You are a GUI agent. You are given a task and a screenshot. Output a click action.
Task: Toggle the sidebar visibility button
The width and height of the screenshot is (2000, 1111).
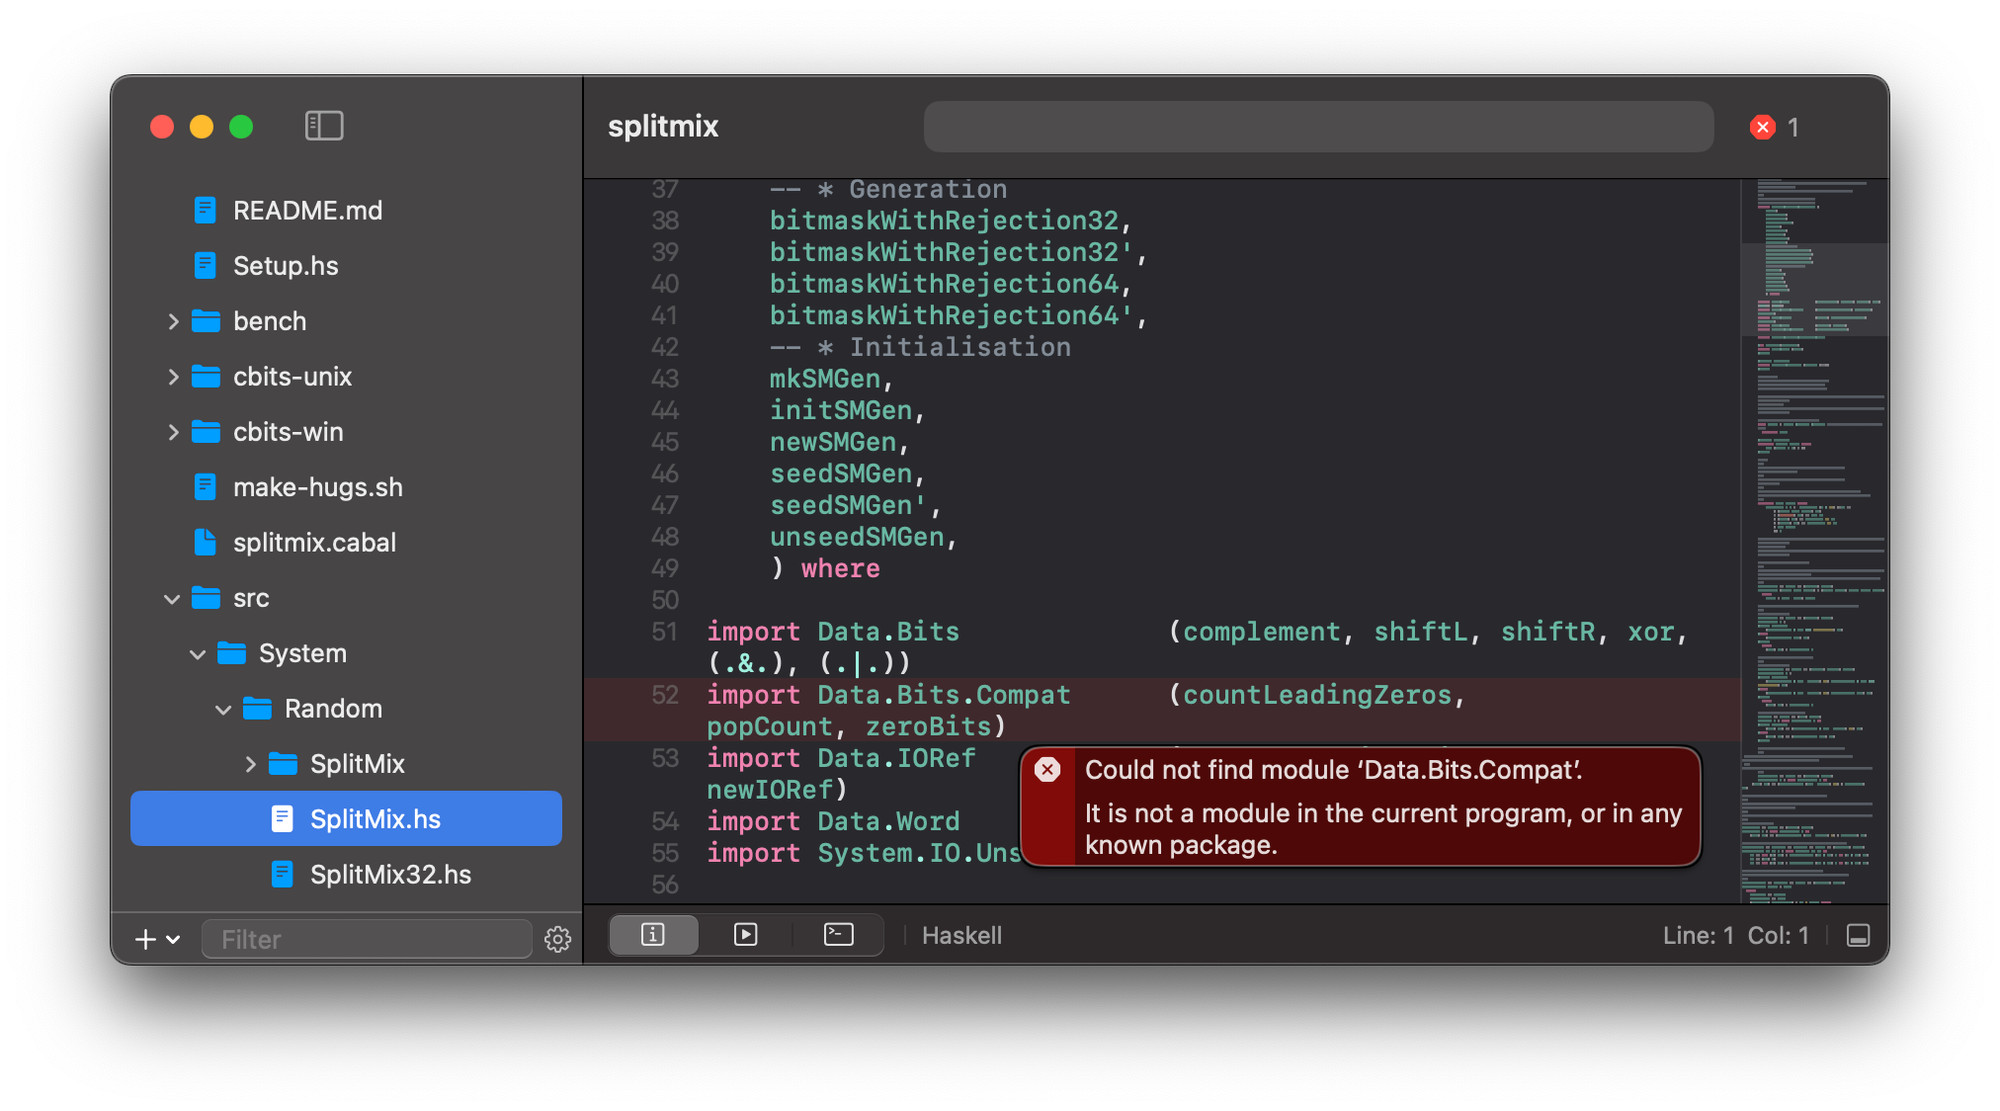click(x=324, y=126)
